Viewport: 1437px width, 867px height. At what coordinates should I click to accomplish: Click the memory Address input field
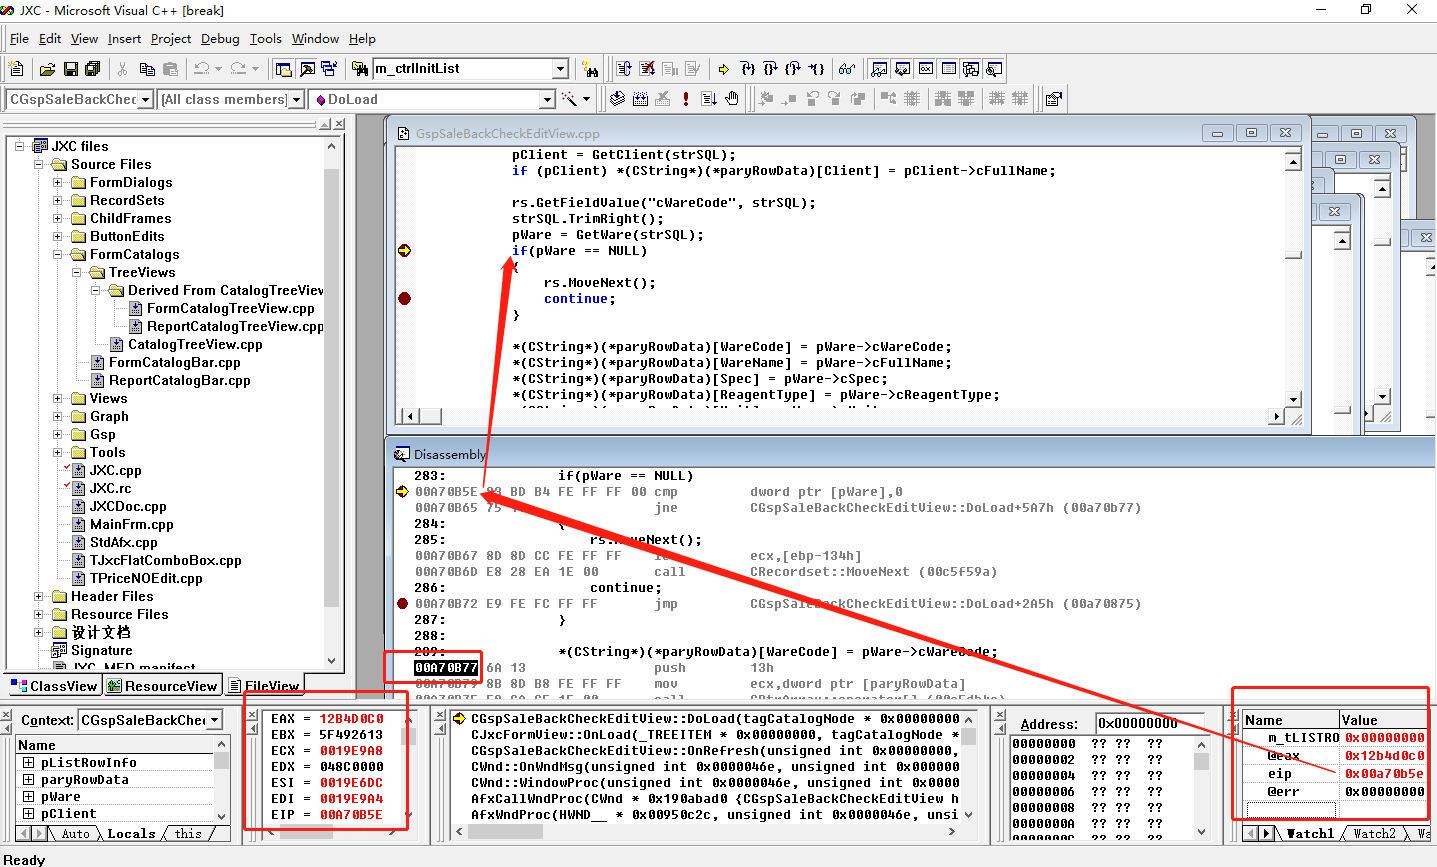pos(1150,723)
